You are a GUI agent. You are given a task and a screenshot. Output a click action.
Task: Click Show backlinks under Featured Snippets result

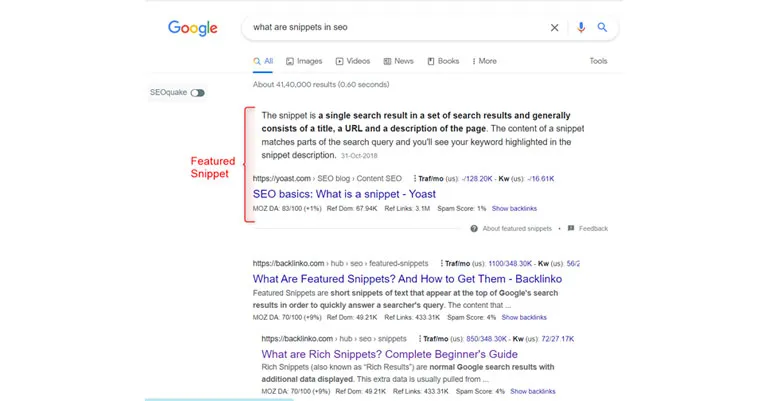pos(524,317)
